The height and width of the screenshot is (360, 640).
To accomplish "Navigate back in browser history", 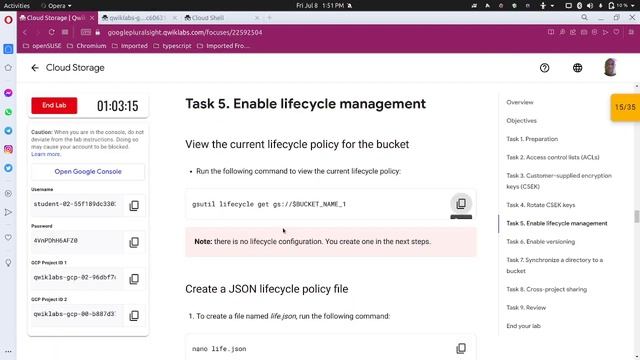I will point(25,32).
